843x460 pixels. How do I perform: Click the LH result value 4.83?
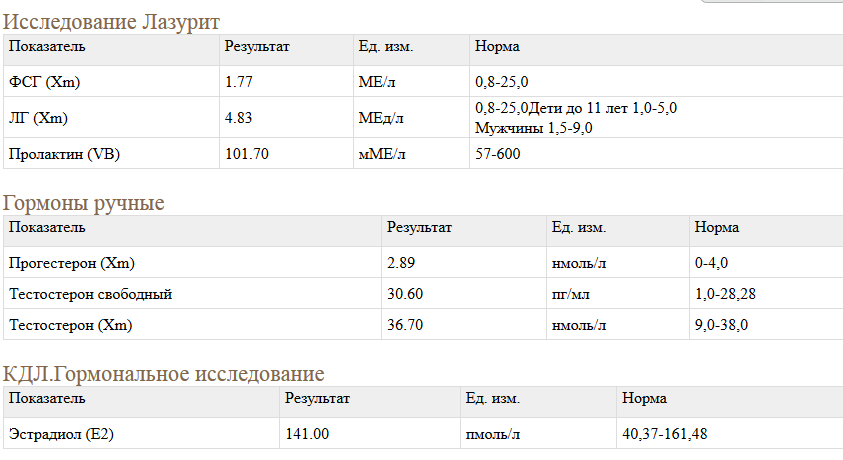point(238,118)
